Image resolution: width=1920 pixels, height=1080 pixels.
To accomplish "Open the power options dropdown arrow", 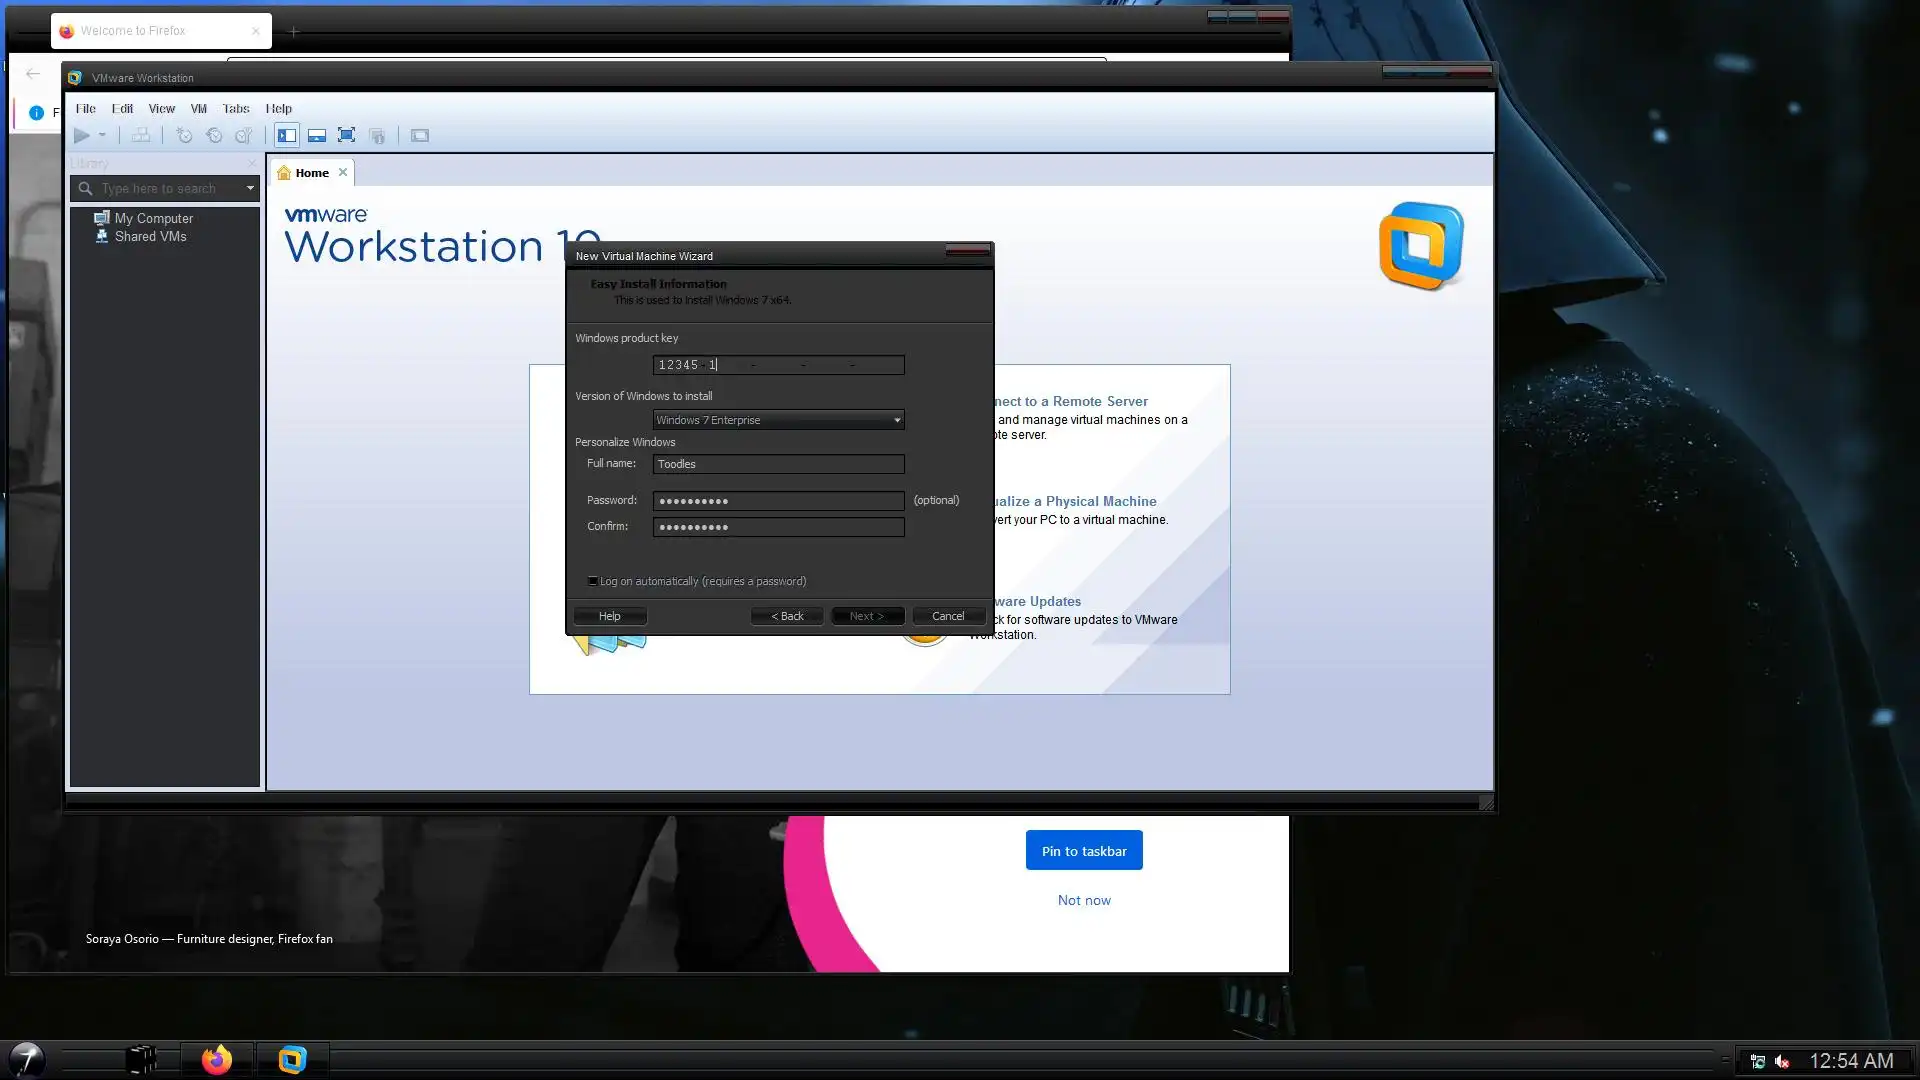I will pyautogui.click(x=102, y=135).
